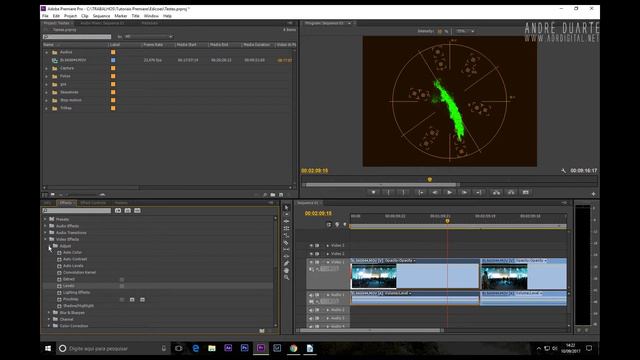640x360 pixels.
Task: Select the Pen tool
Action: pos(287,263)
